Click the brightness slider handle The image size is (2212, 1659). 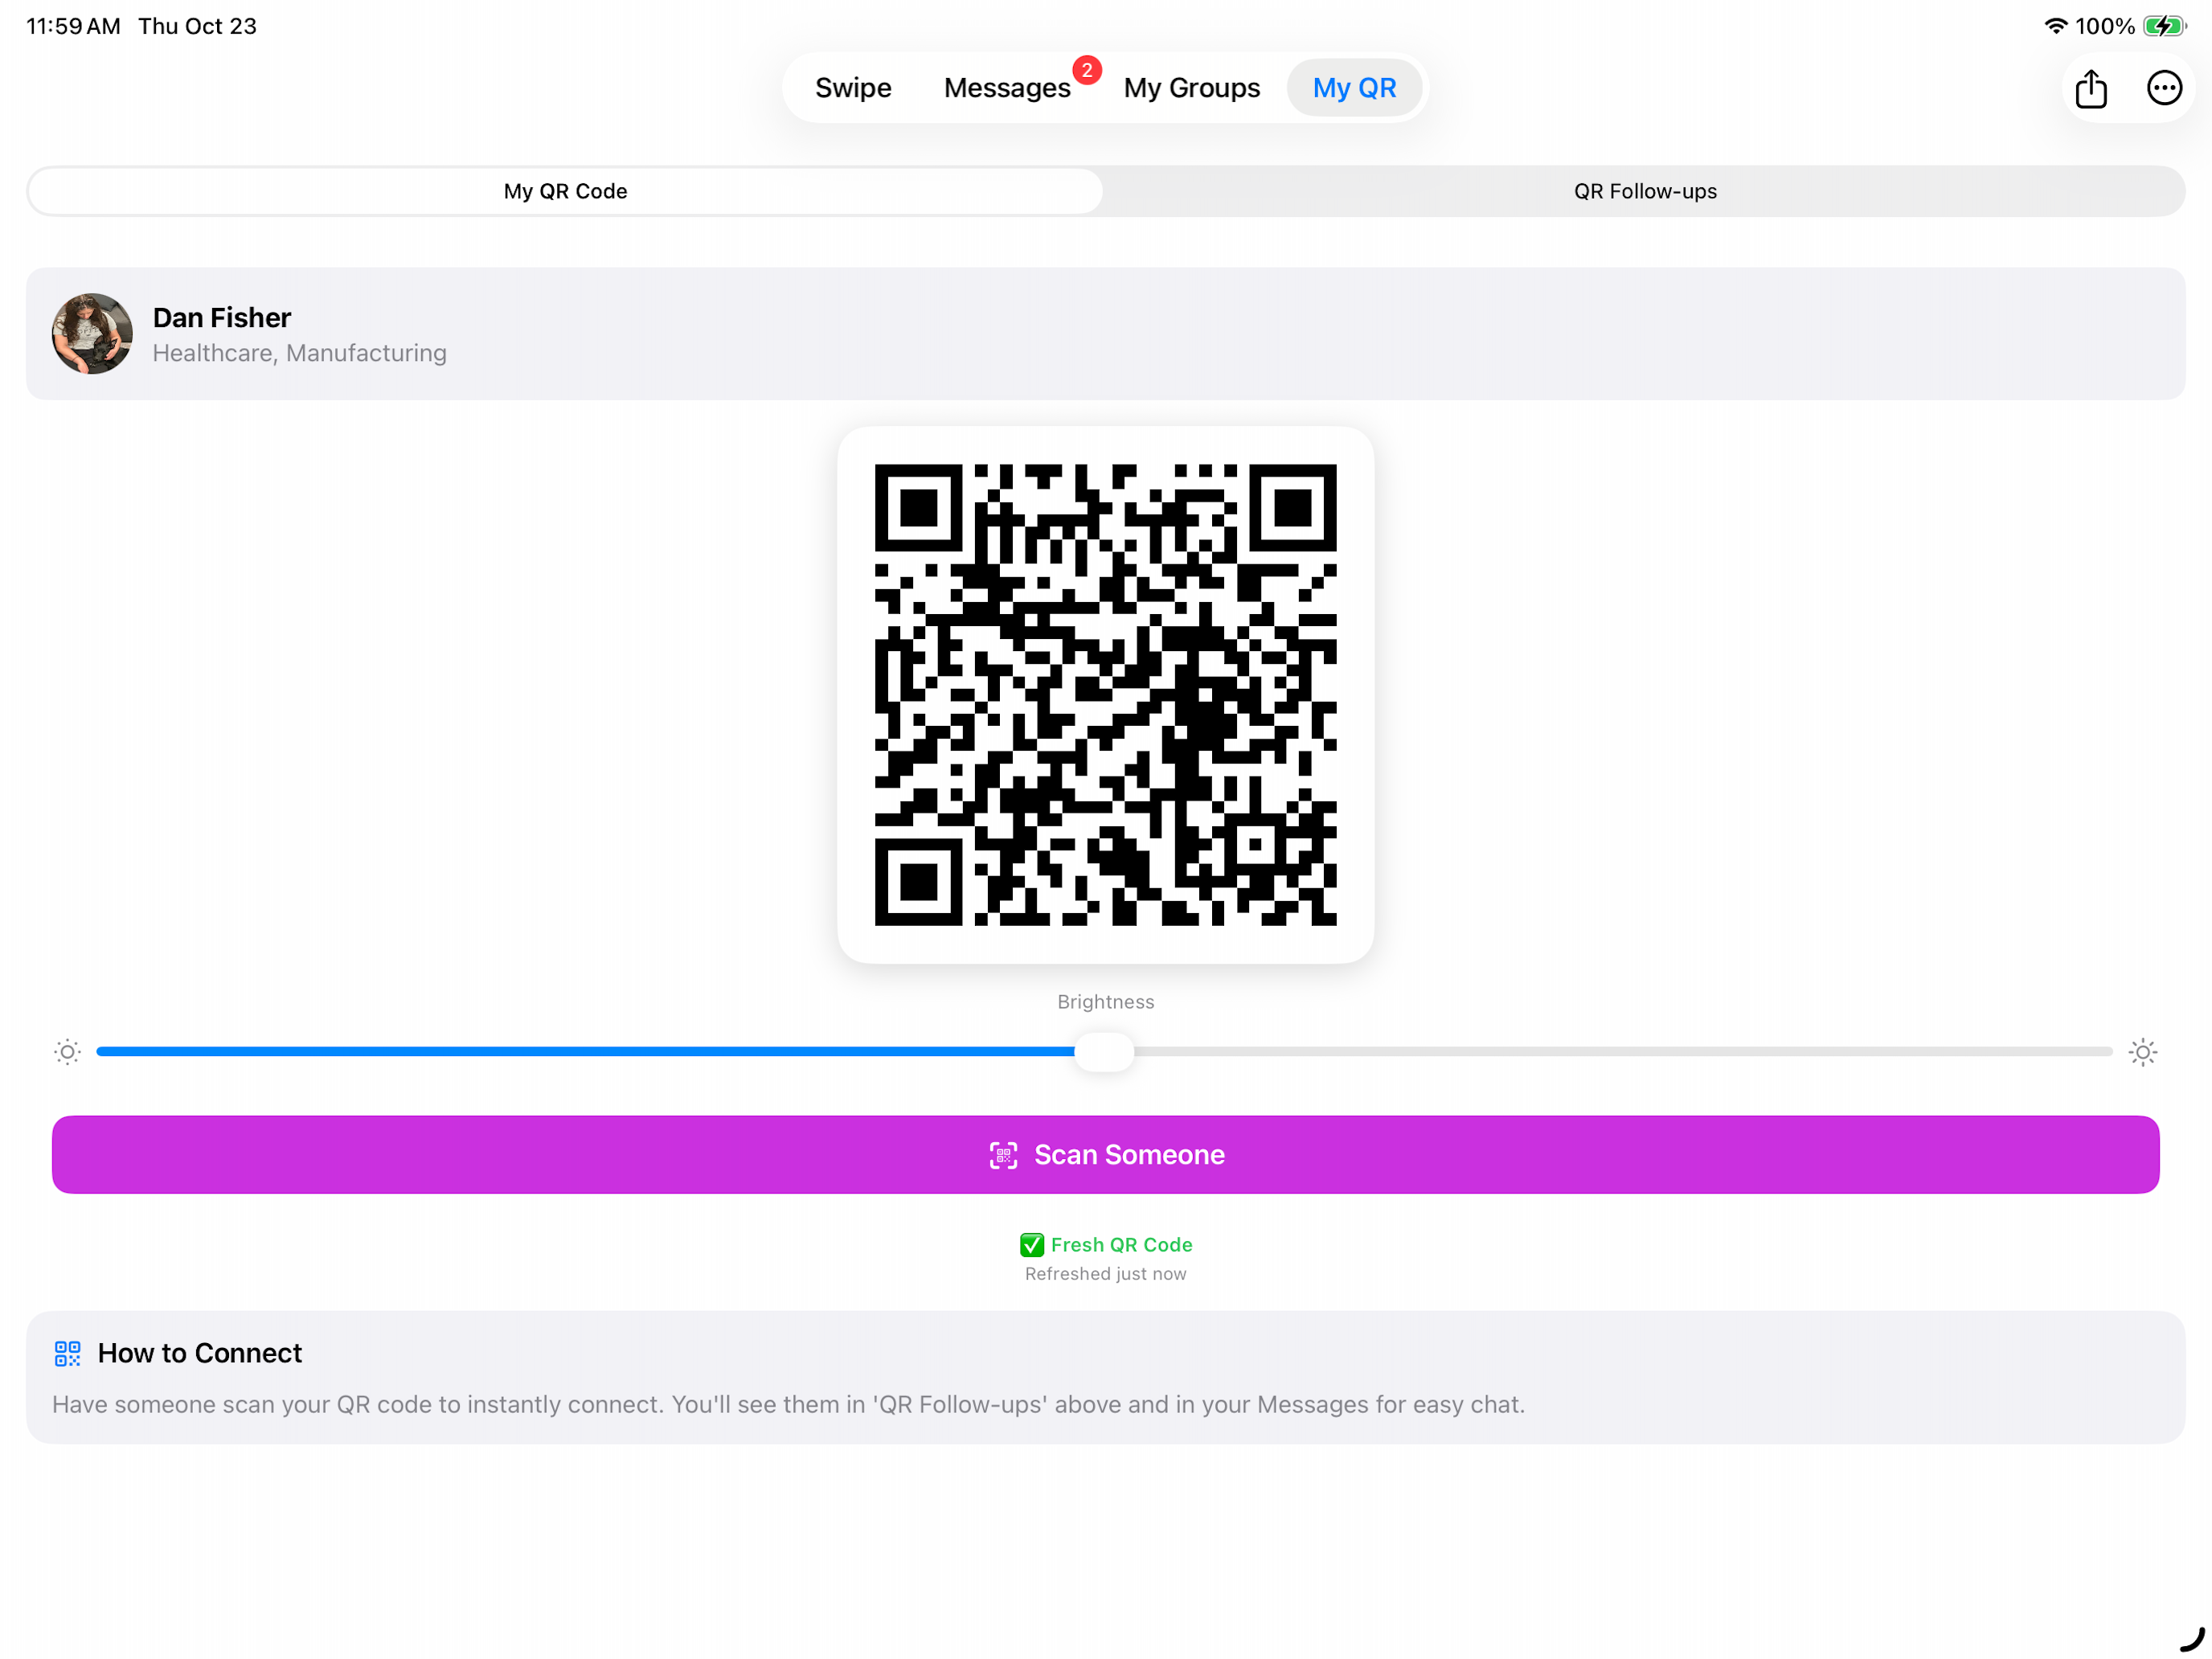1104,1052
